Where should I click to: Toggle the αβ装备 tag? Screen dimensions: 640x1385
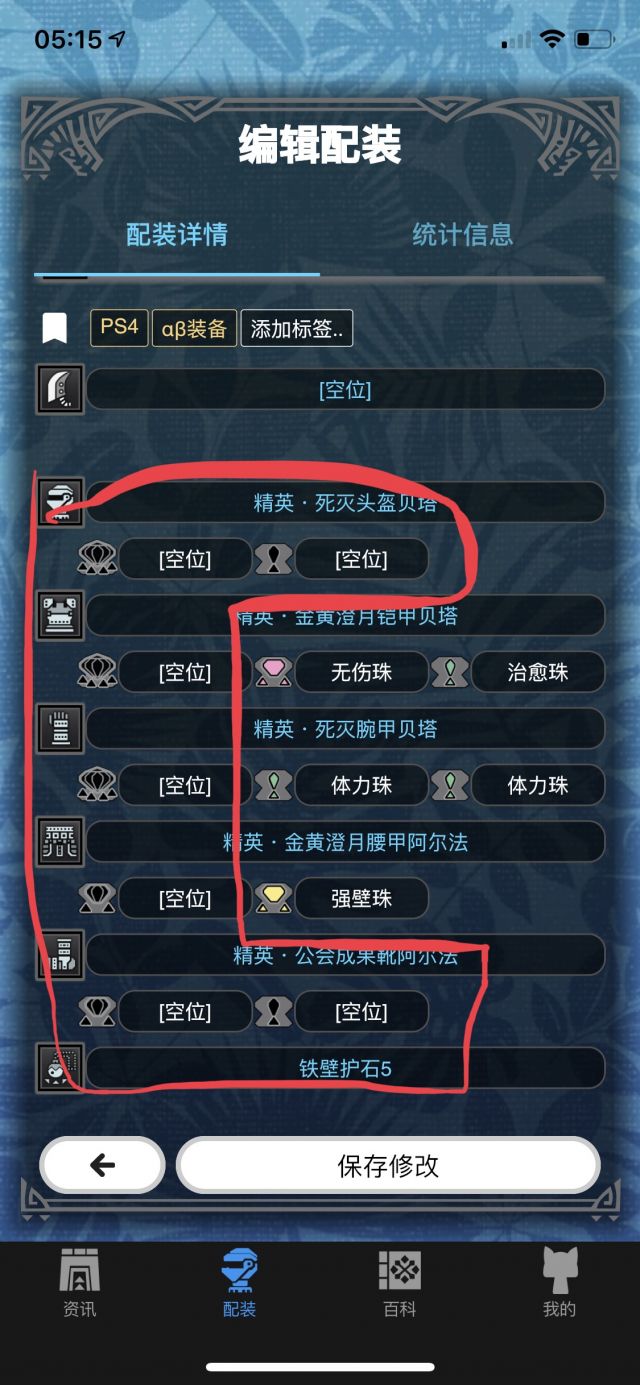[194, 328]
